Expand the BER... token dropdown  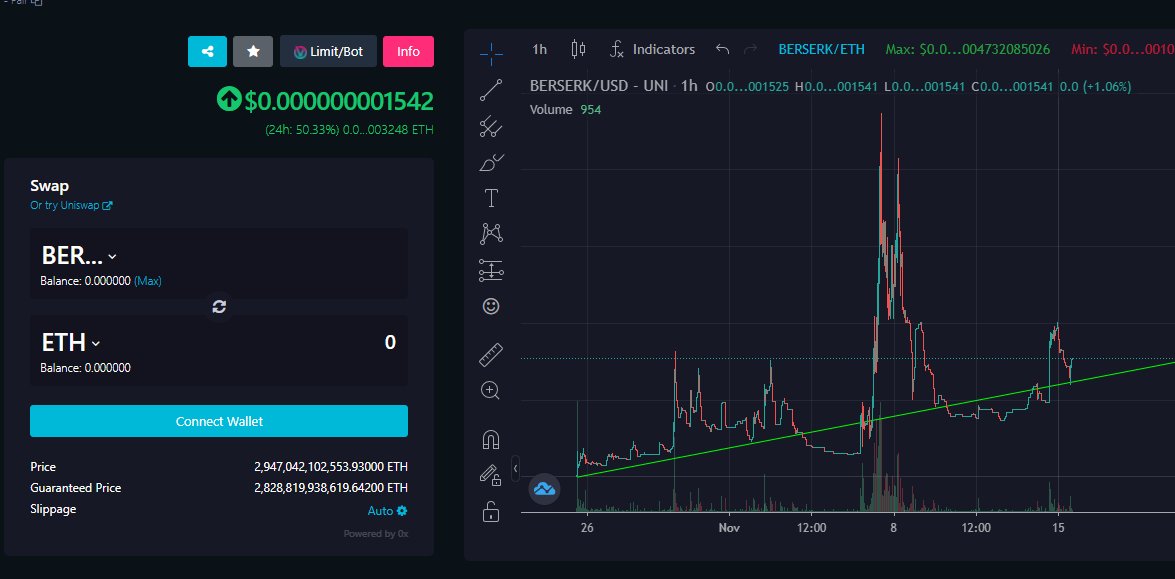pos(79,256)
